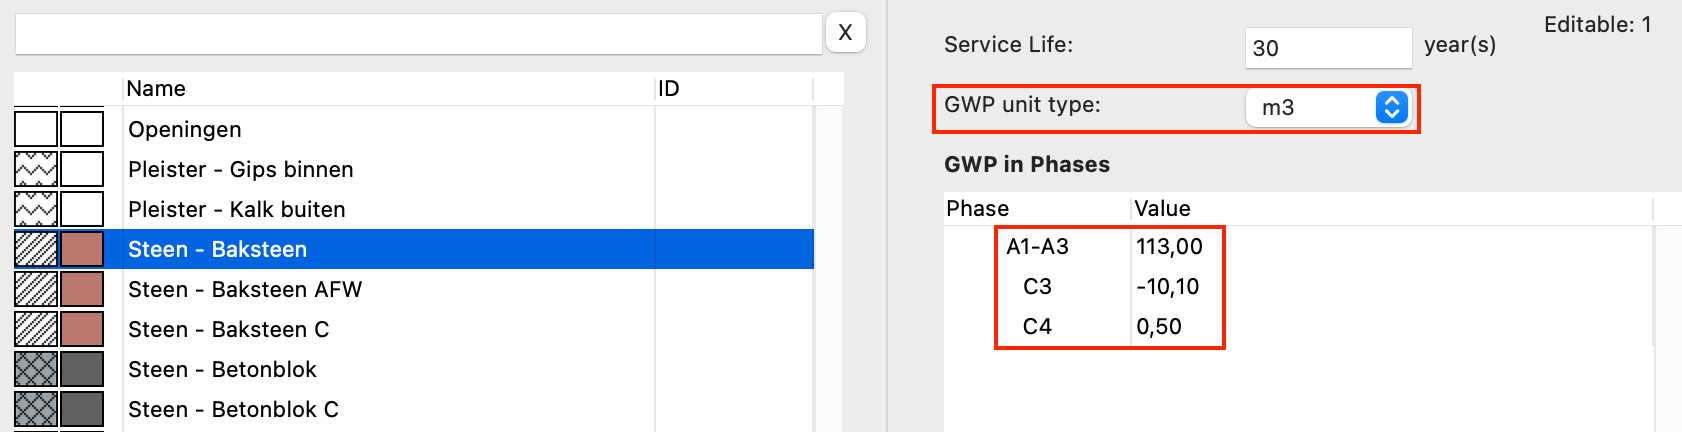Clear search with the X button
The width and height of the screenshot is (1682, 432).
(x=845, y=33)
